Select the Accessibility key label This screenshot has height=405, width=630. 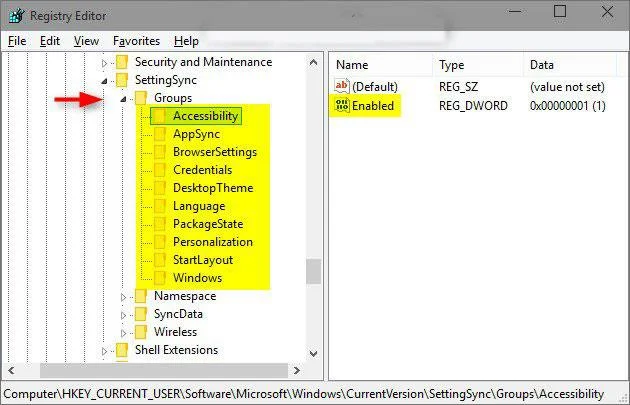coord(206,116)
